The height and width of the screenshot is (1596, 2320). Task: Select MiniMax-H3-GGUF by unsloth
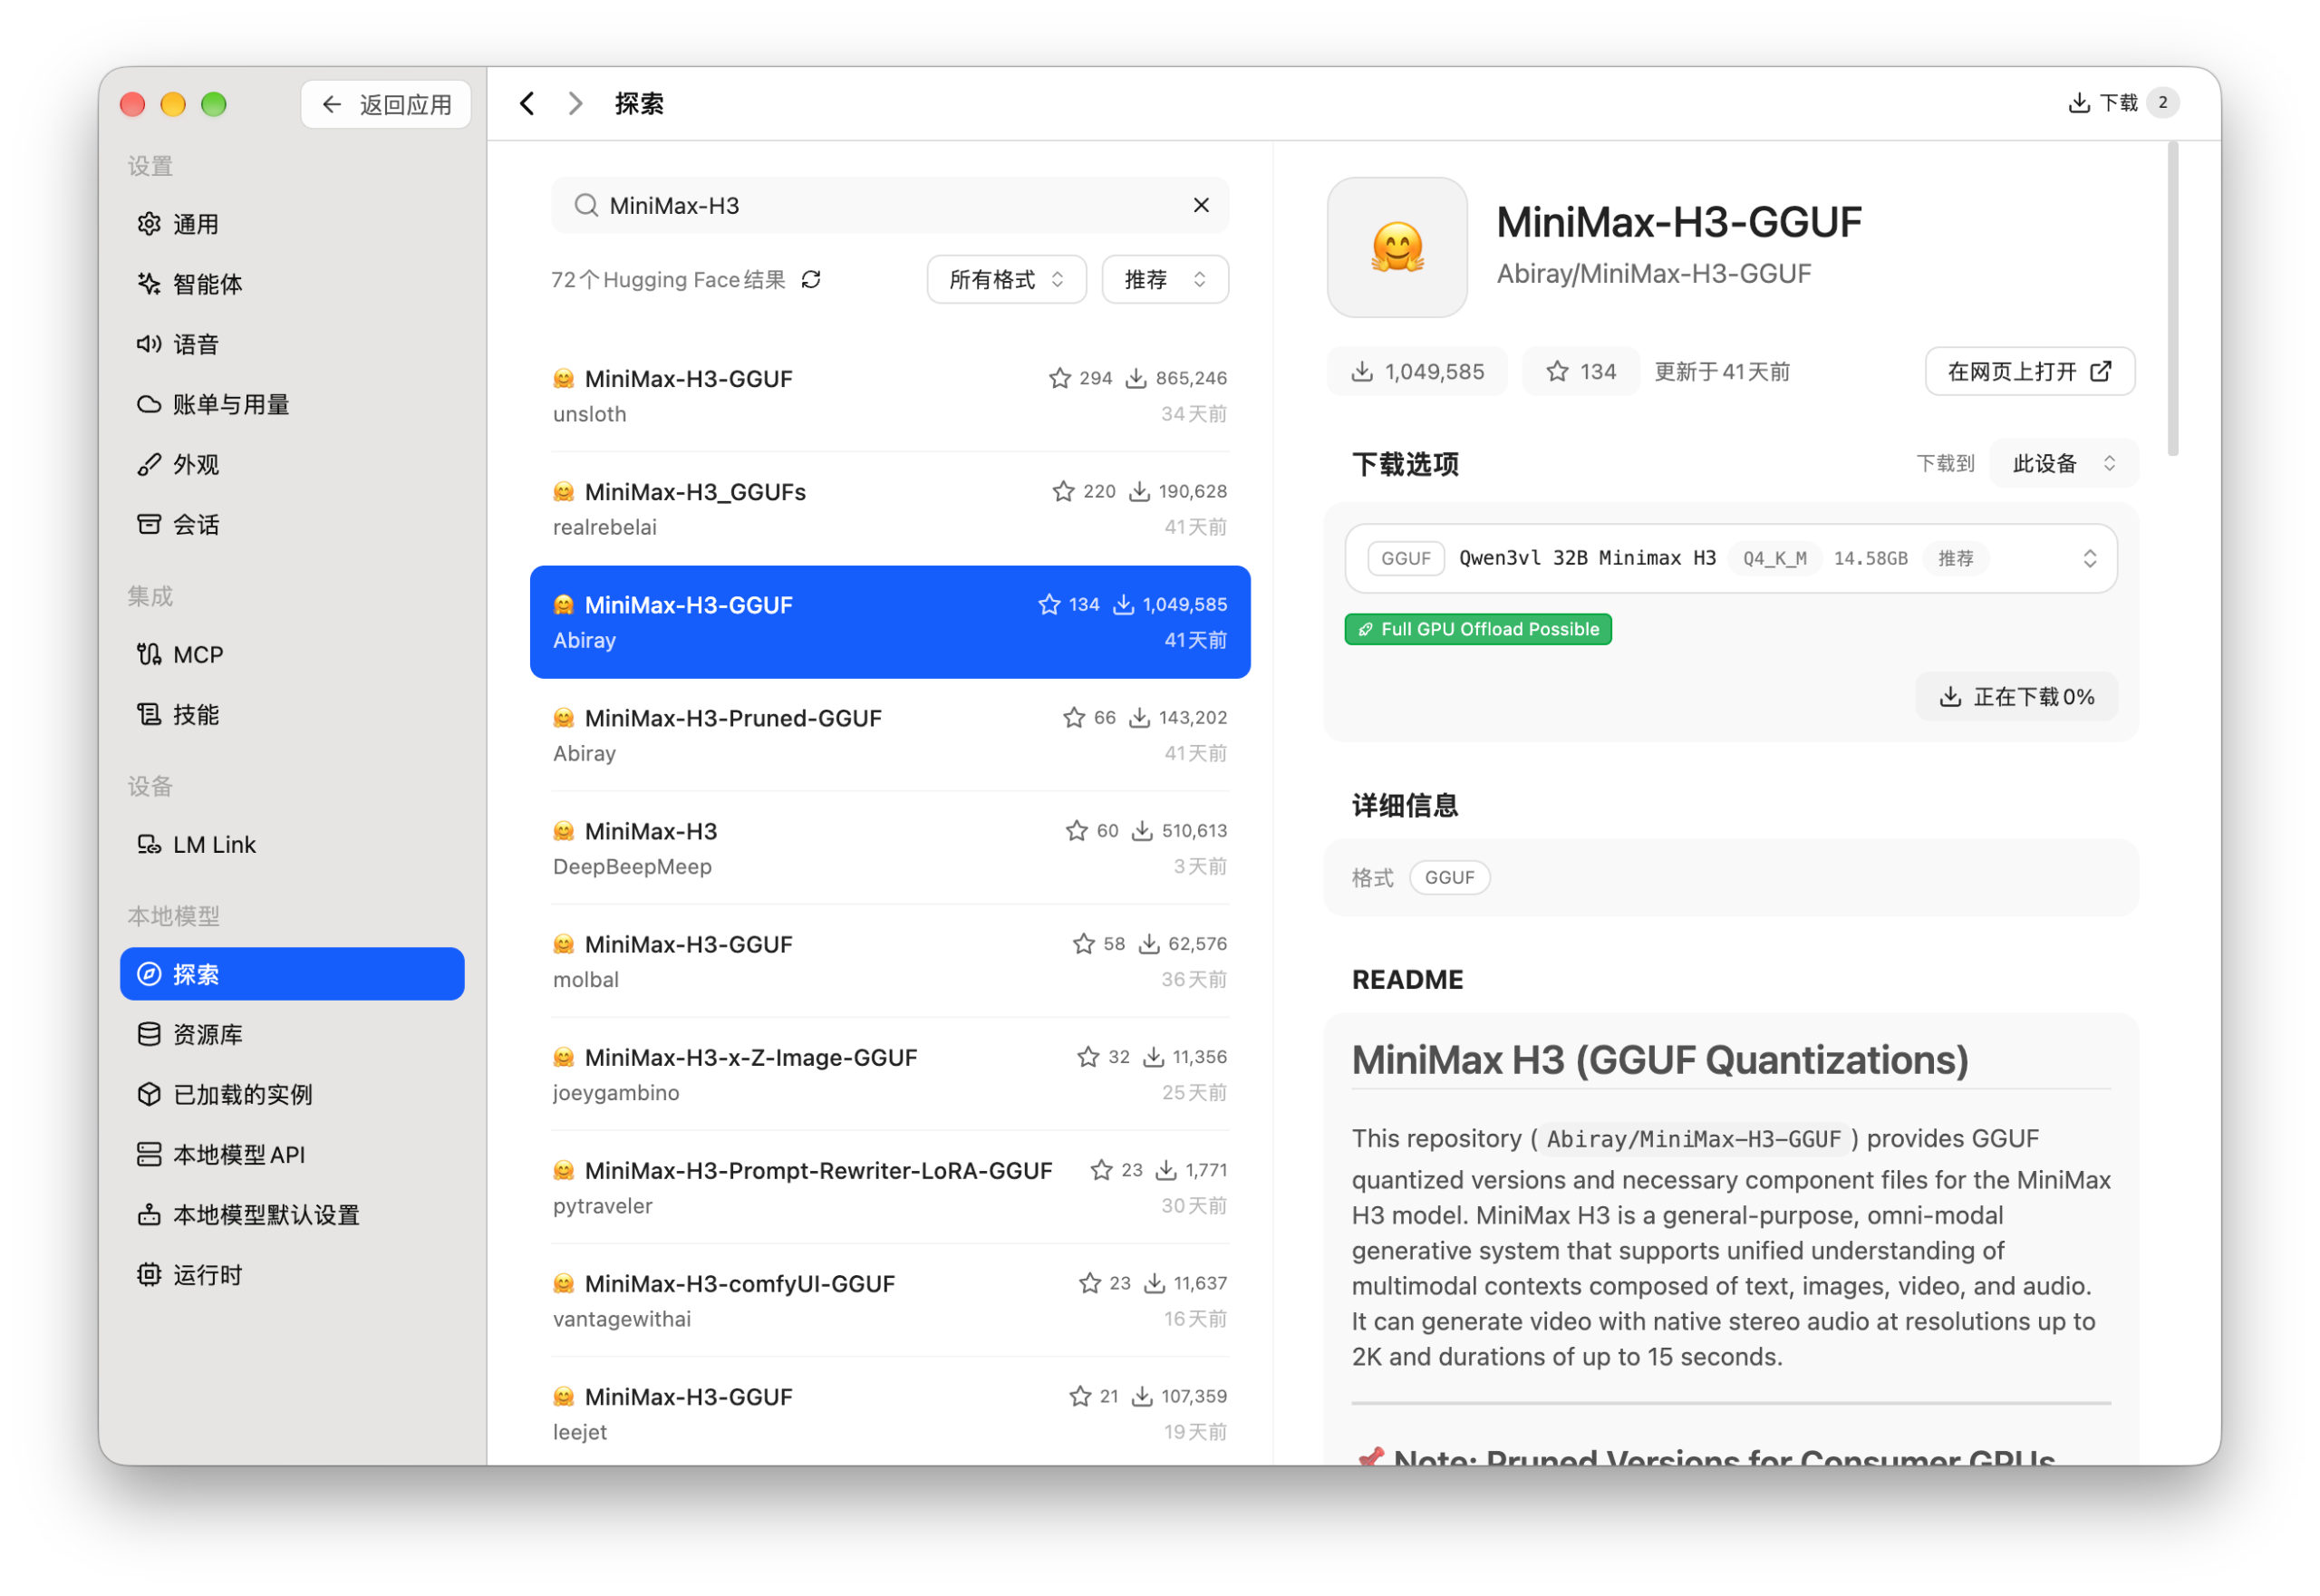pos(890,396)
